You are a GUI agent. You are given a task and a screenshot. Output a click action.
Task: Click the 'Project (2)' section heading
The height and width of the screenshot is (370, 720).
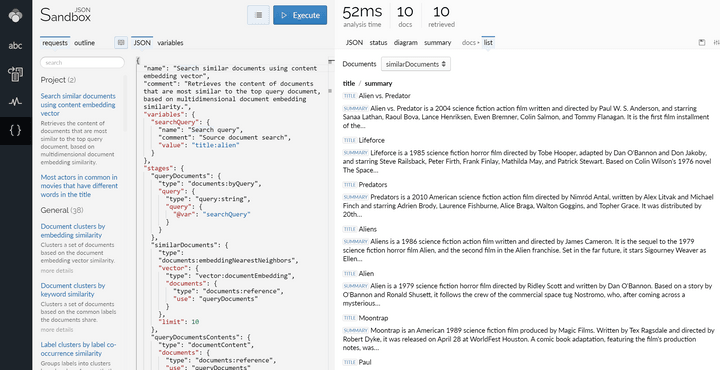click(58, 80)
